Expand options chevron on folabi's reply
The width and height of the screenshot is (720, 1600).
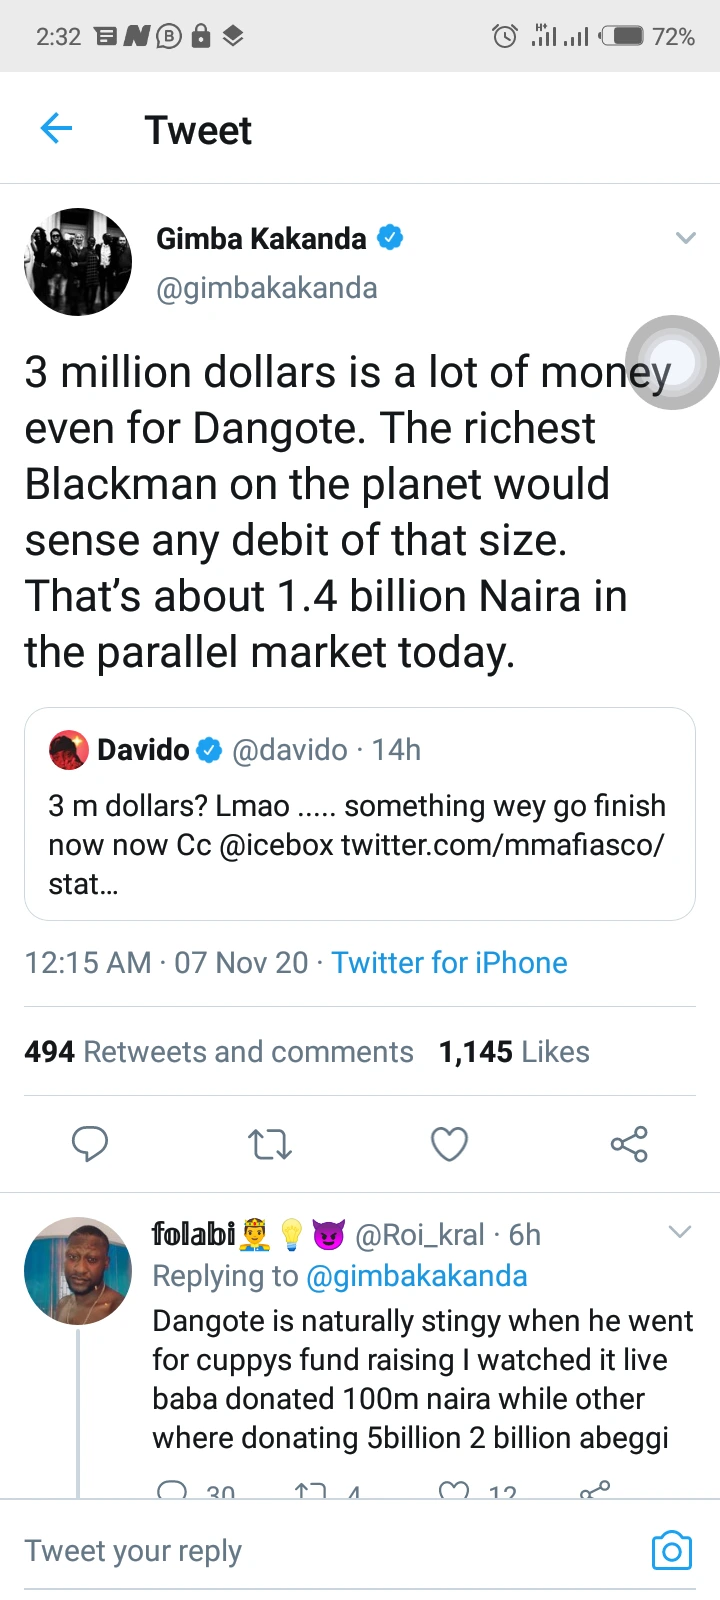tap(680, 1232)
